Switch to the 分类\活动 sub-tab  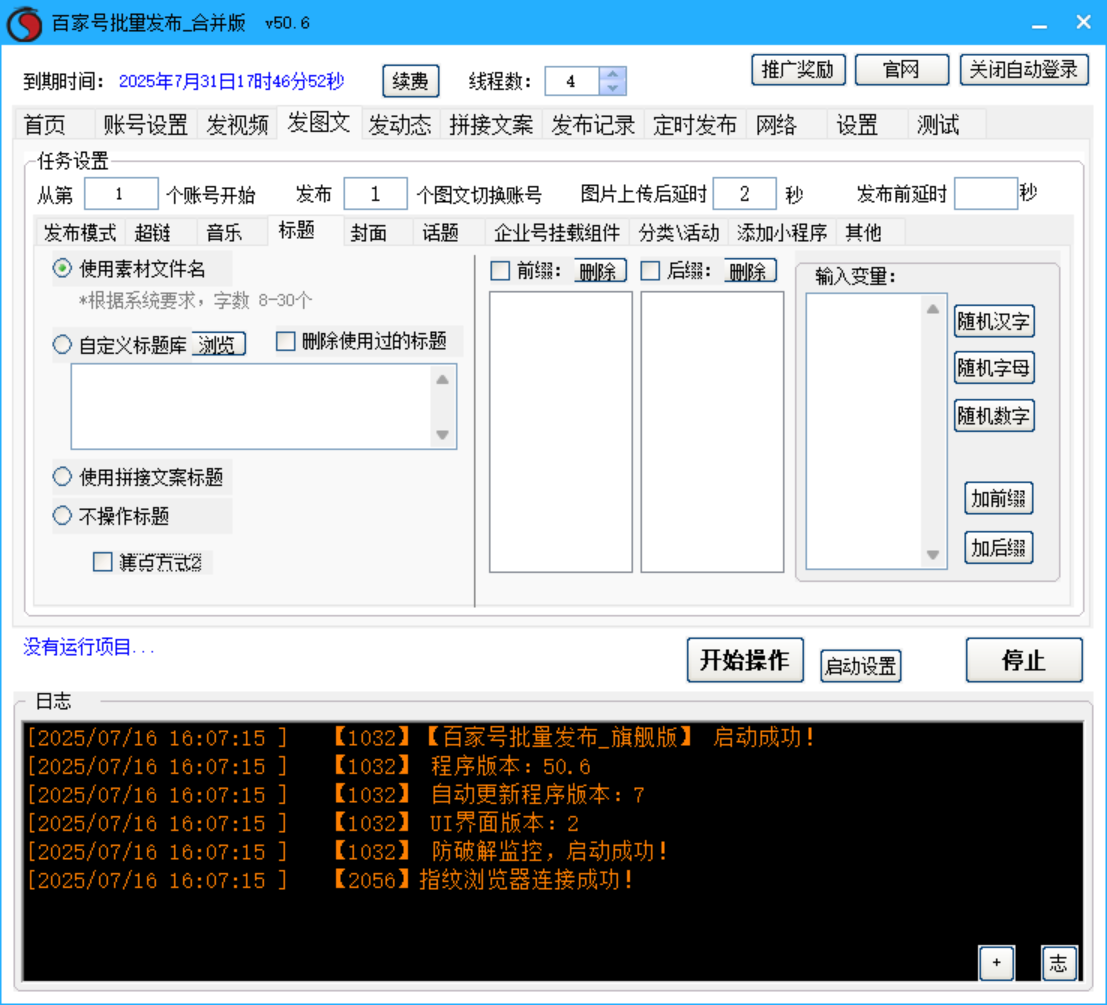pyautogui.click(x=679, y=232)
